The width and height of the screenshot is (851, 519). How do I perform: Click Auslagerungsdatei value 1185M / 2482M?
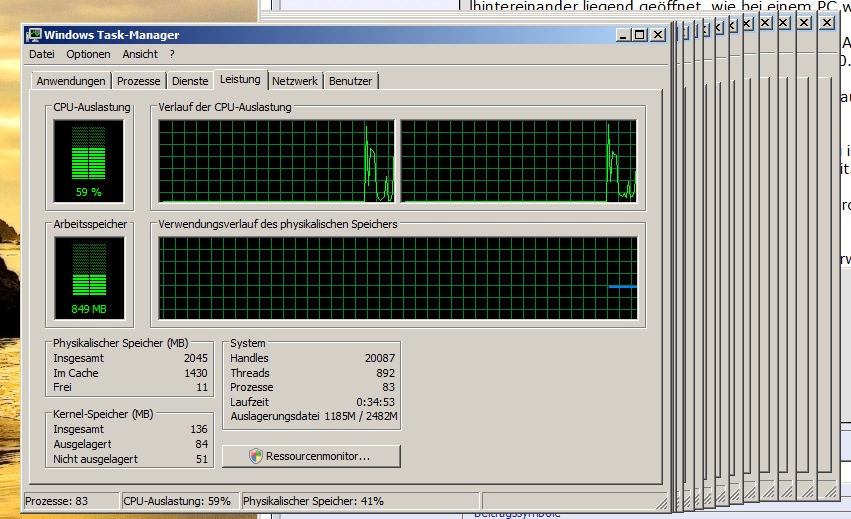[x=361, y=416]
